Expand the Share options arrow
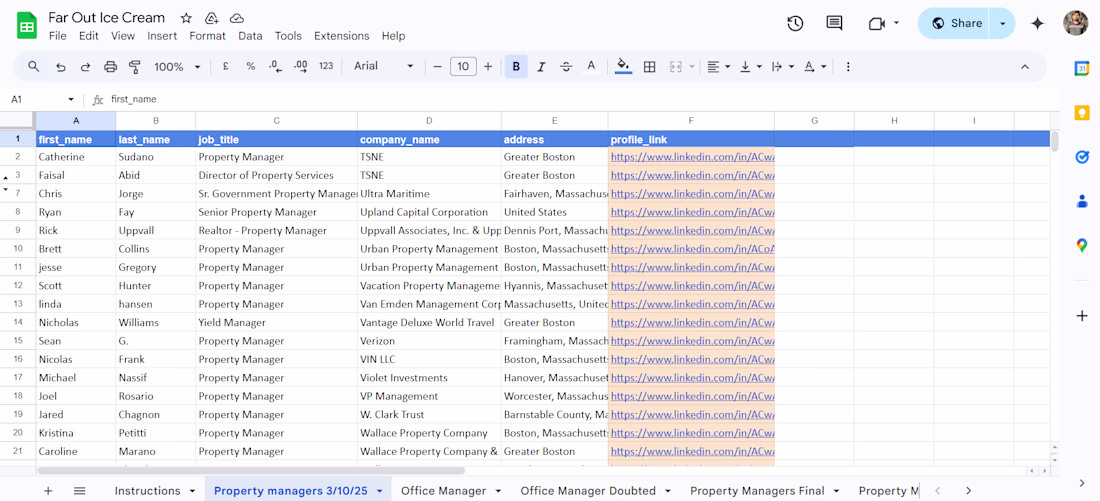This screenshot has height=501, width=1100. (1002, 23)
